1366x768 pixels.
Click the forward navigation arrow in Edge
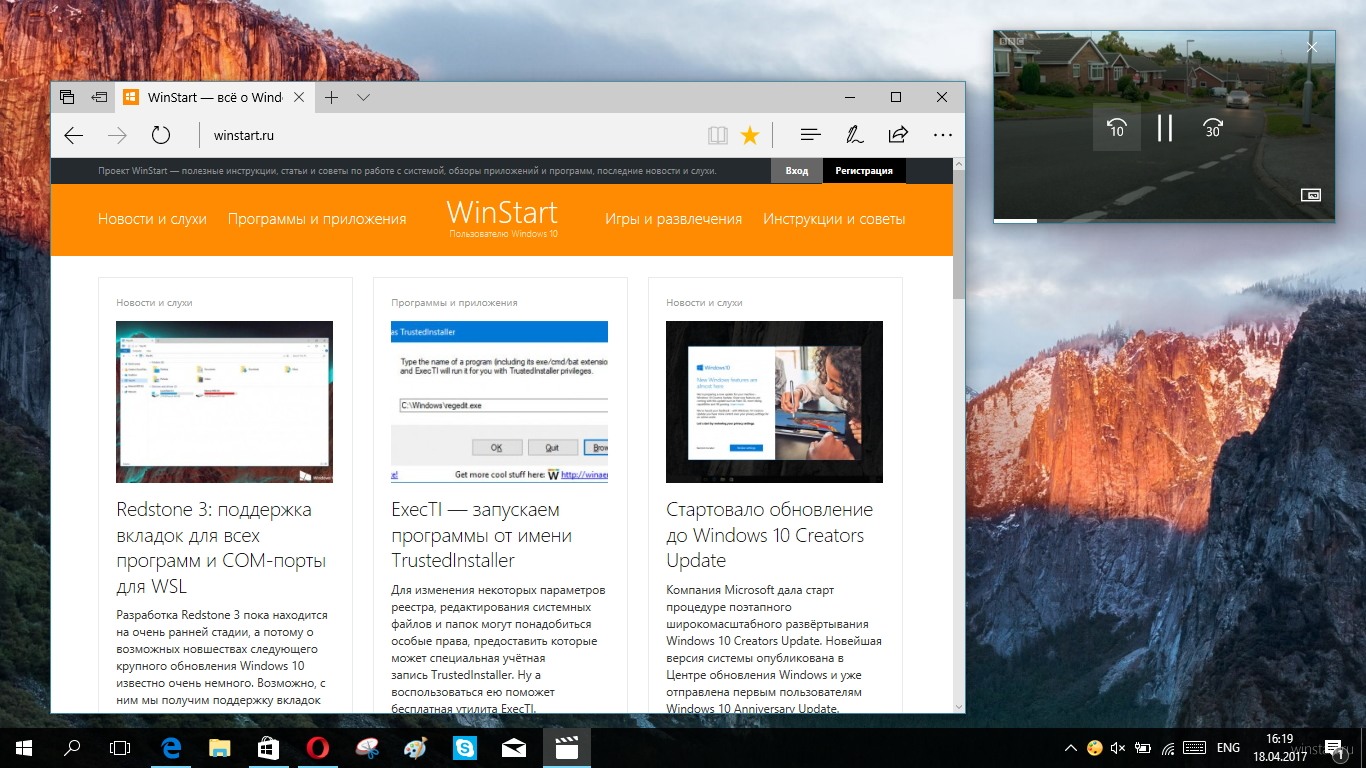117,135
